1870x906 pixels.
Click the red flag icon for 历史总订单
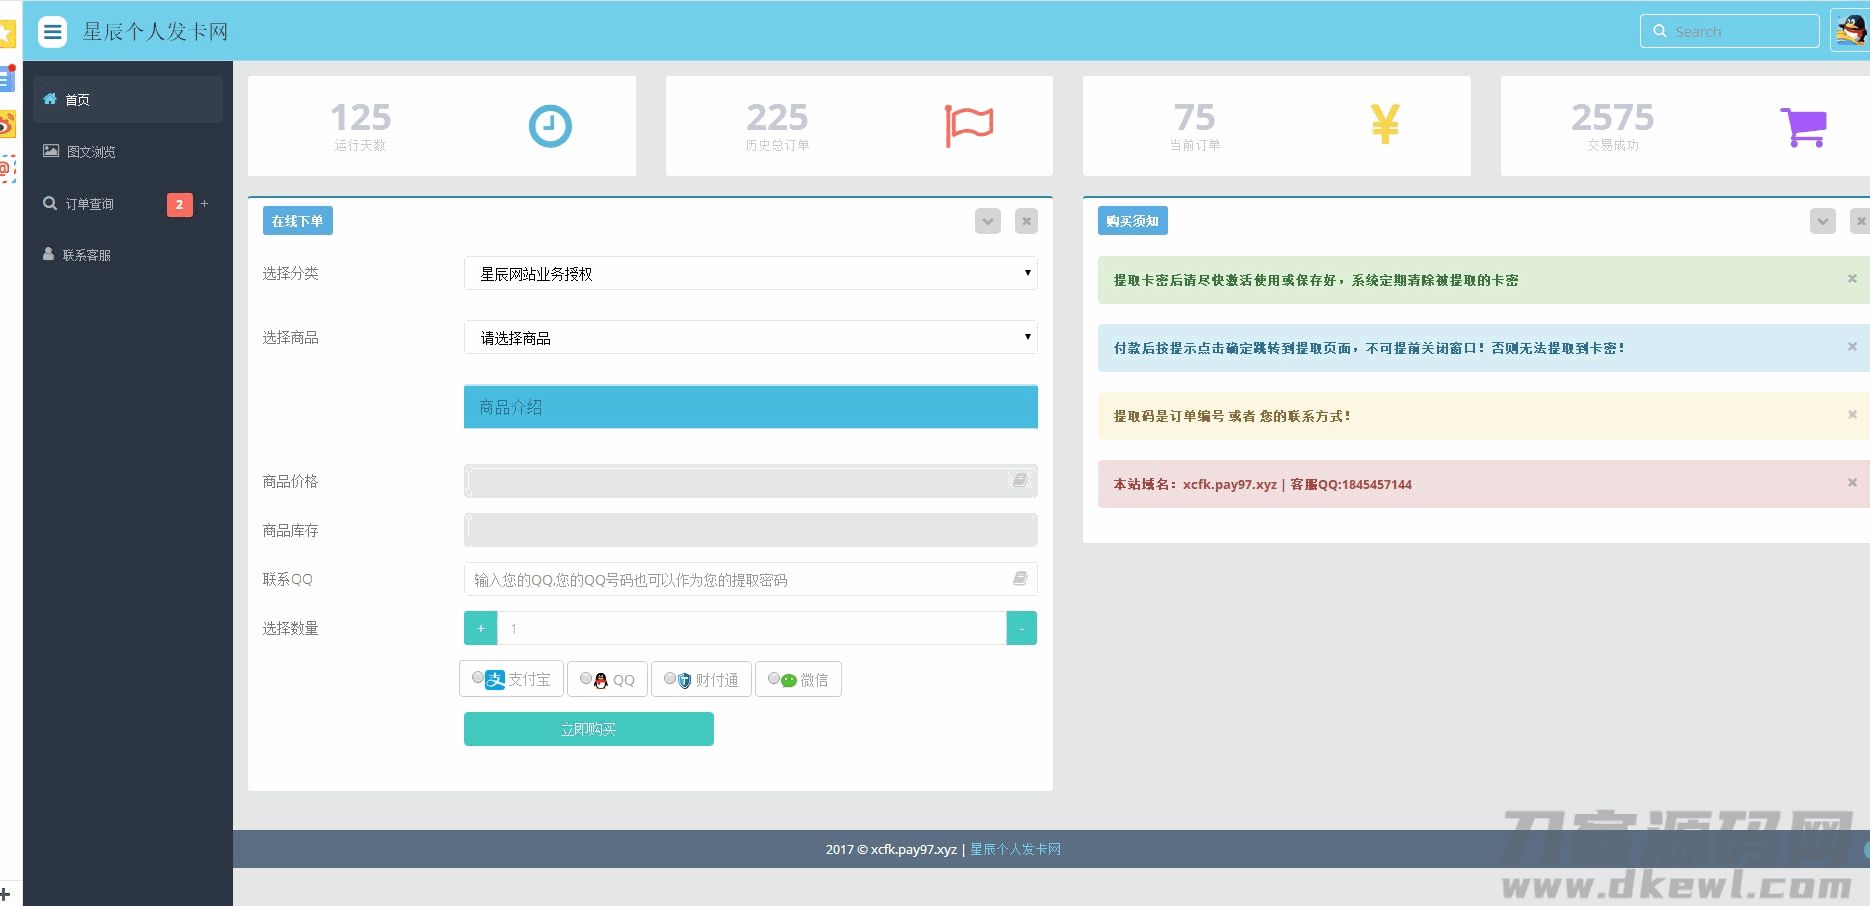pos(968,126)
